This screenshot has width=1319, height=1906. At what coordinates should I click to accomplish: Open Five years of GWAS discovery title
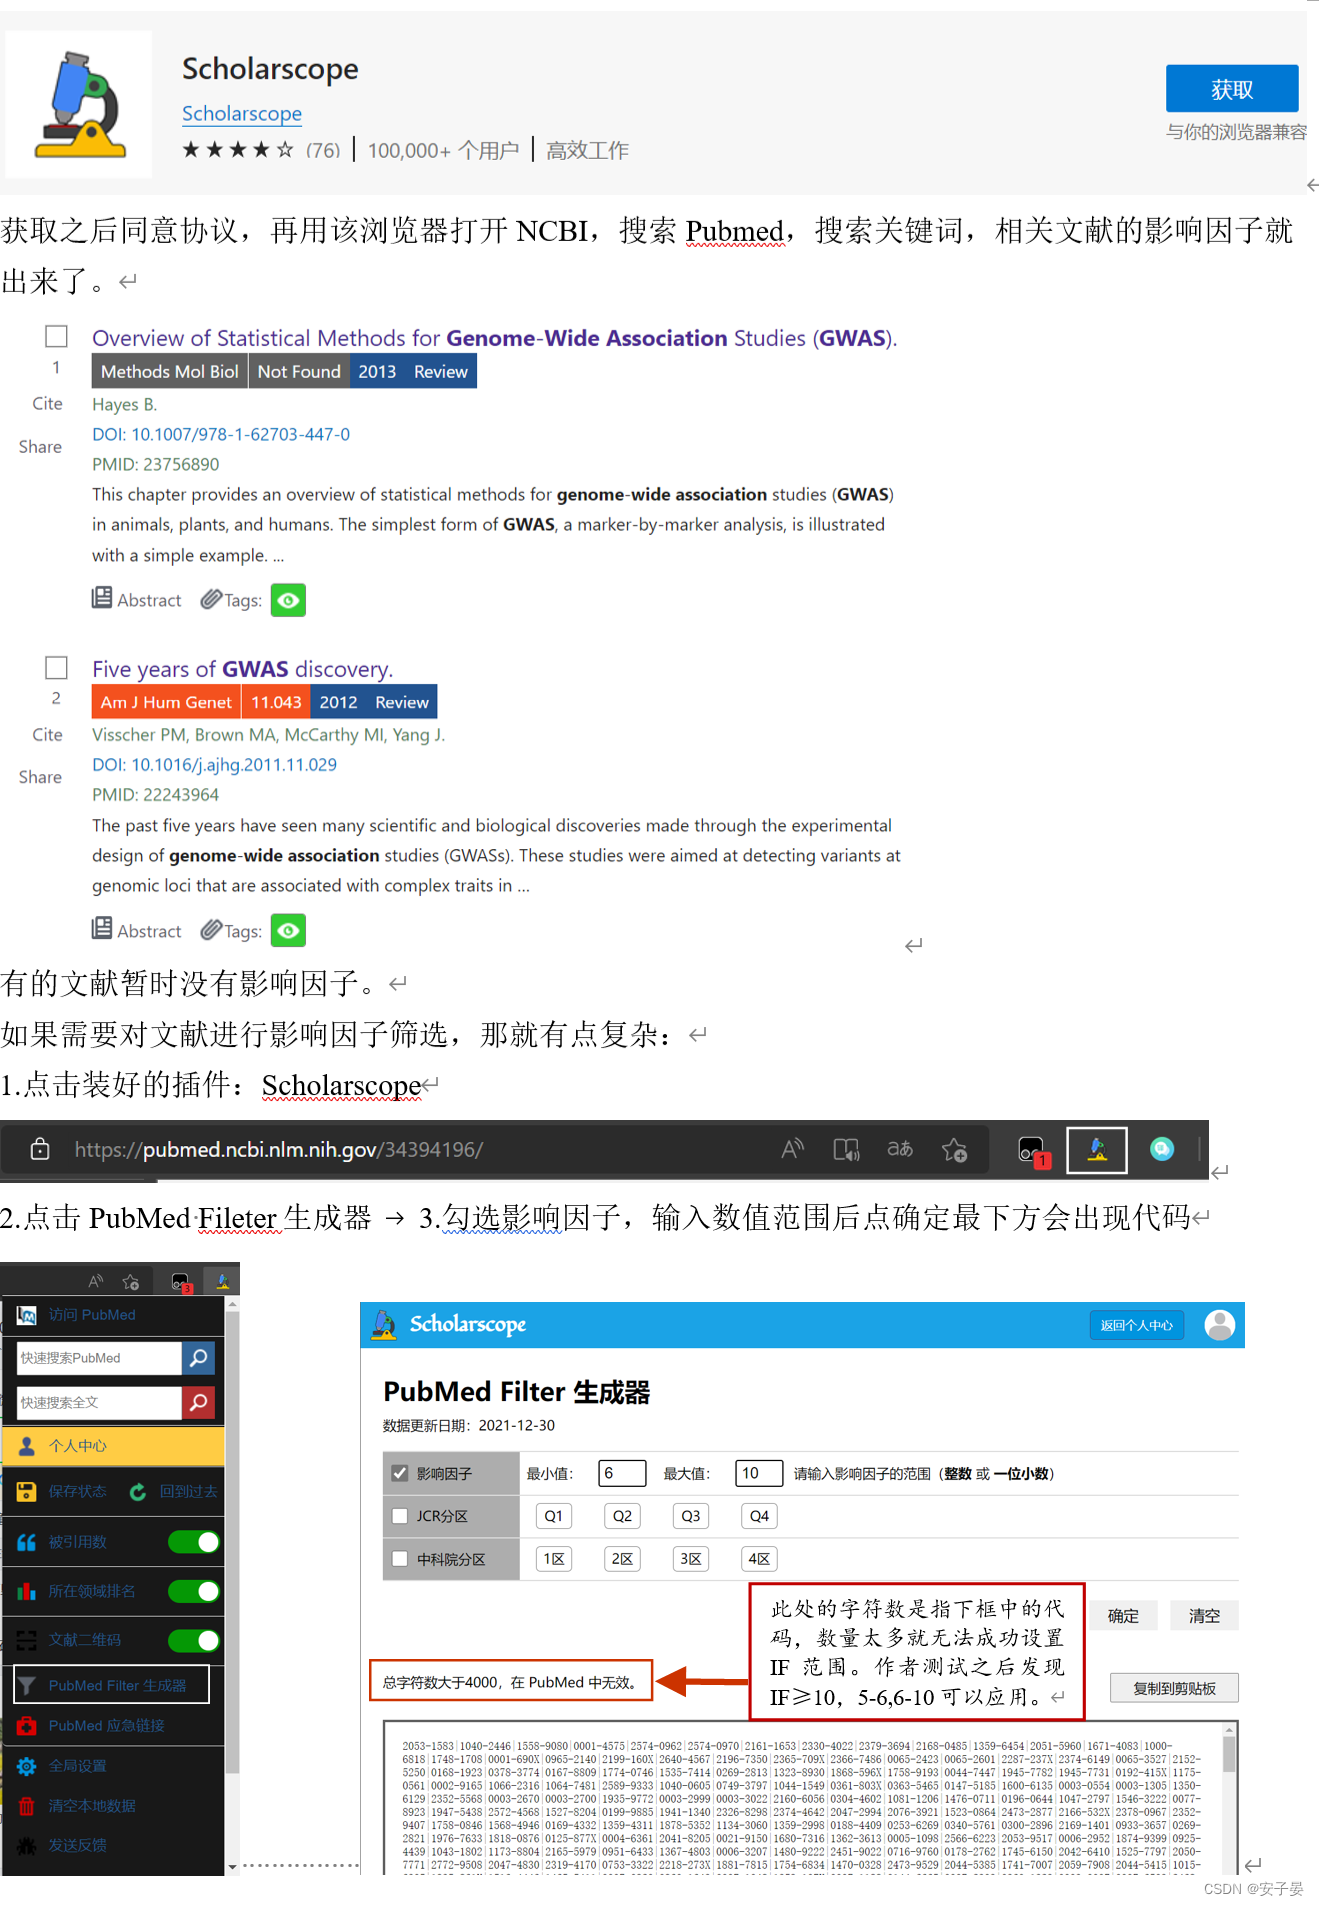coord(242,669)
